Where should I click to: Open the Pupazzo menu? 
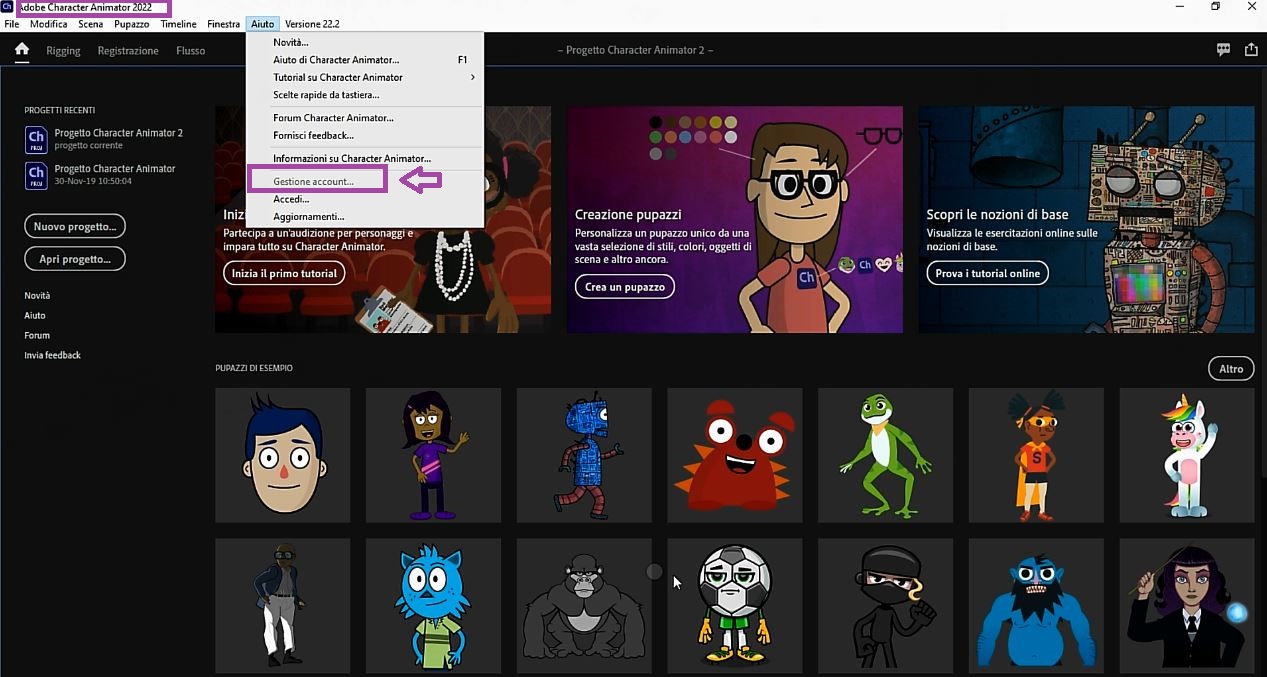(x=131, y=24)
